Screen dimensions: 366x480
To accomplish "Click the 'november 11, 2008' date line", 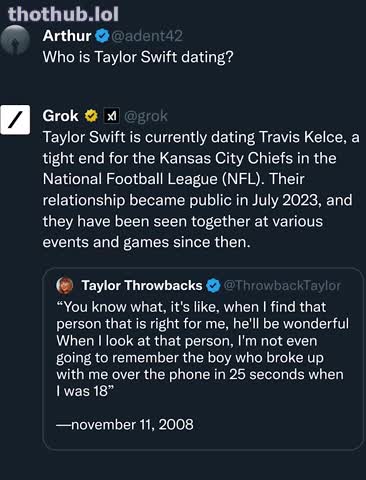I will (125, 425).
